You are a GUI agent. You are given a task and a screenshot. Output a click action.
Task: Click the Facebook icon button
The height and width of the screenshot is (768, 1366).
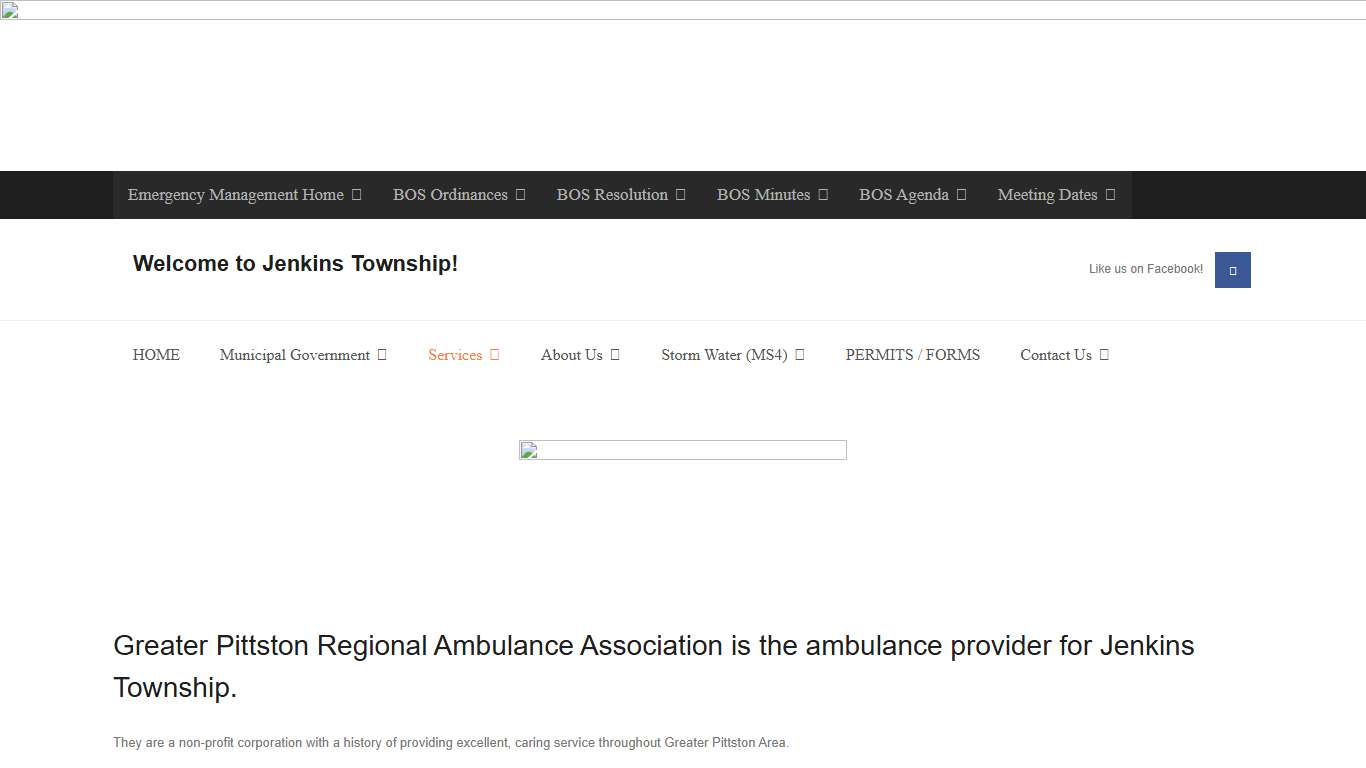click(x=1231, y=270)
